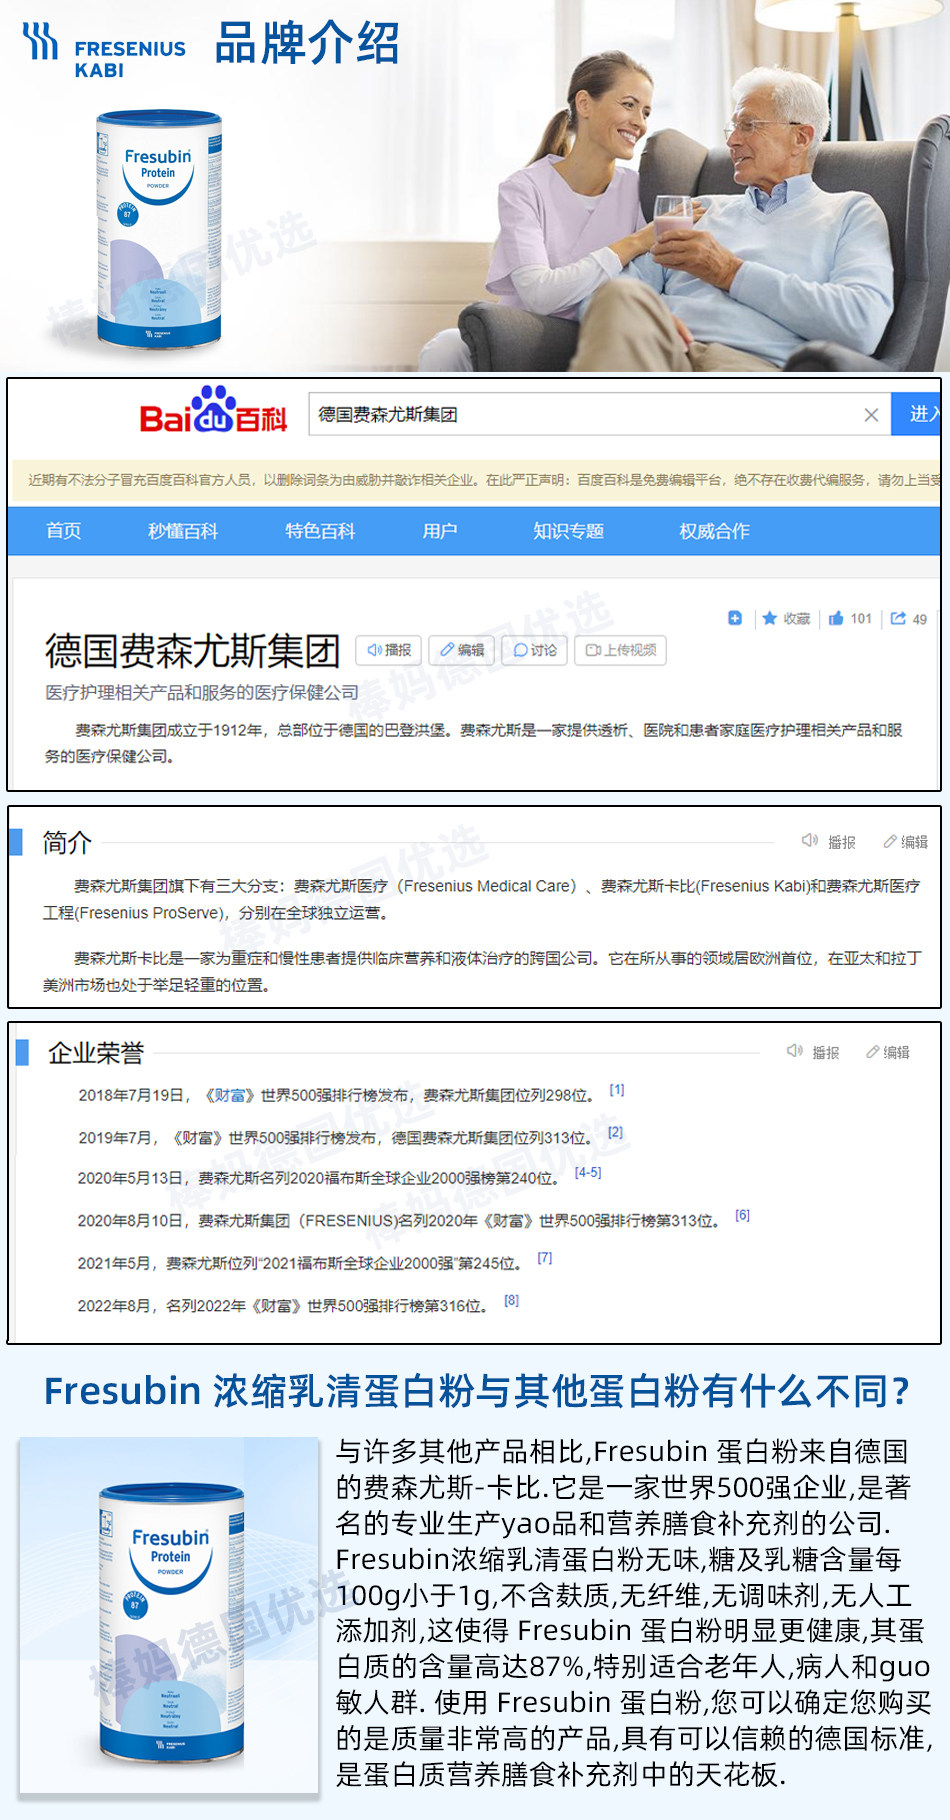Screen dimensions: 950x1820
Task: Click the Fresubin Protein can in the banner
Action: pyautogui.click(x=159, y=229)
